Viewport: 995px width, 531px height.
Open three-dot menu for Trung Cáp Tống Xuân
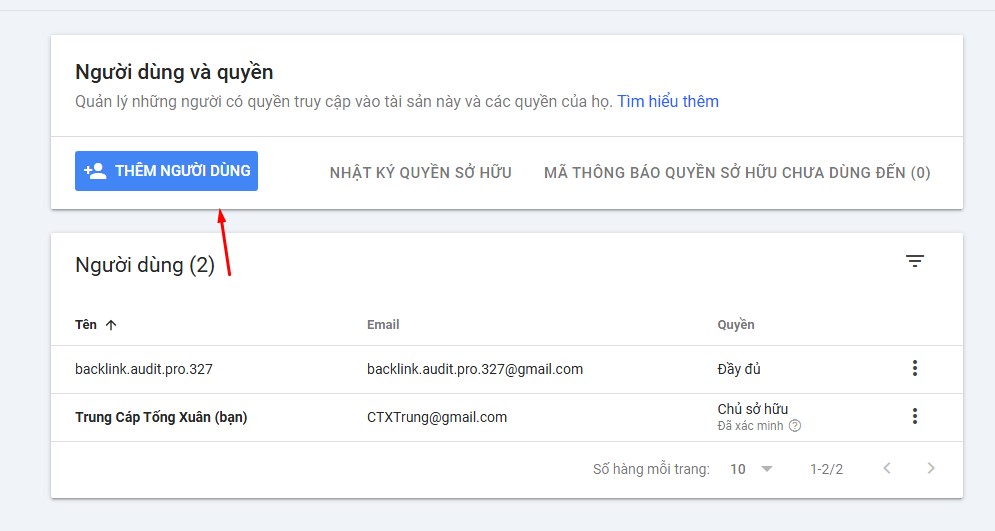(x=914, y=416)
